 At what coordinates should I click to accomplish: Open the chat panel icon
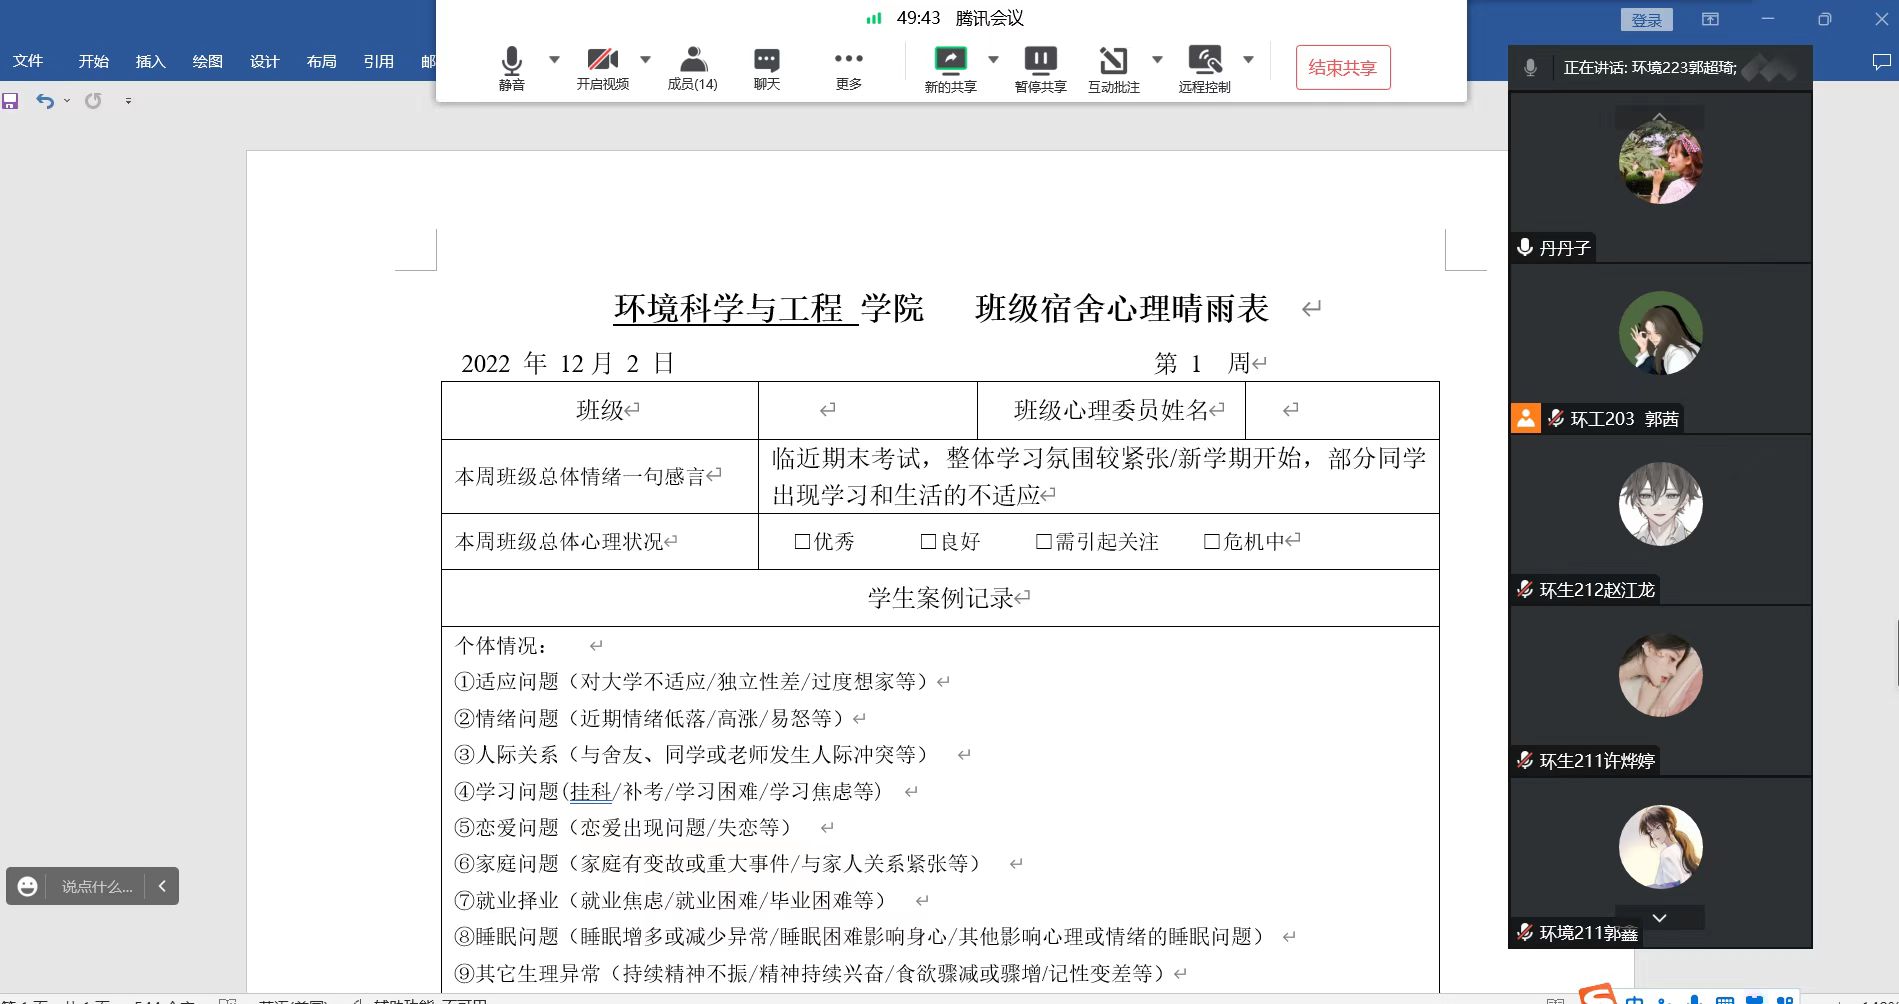(x=766, y=62)
